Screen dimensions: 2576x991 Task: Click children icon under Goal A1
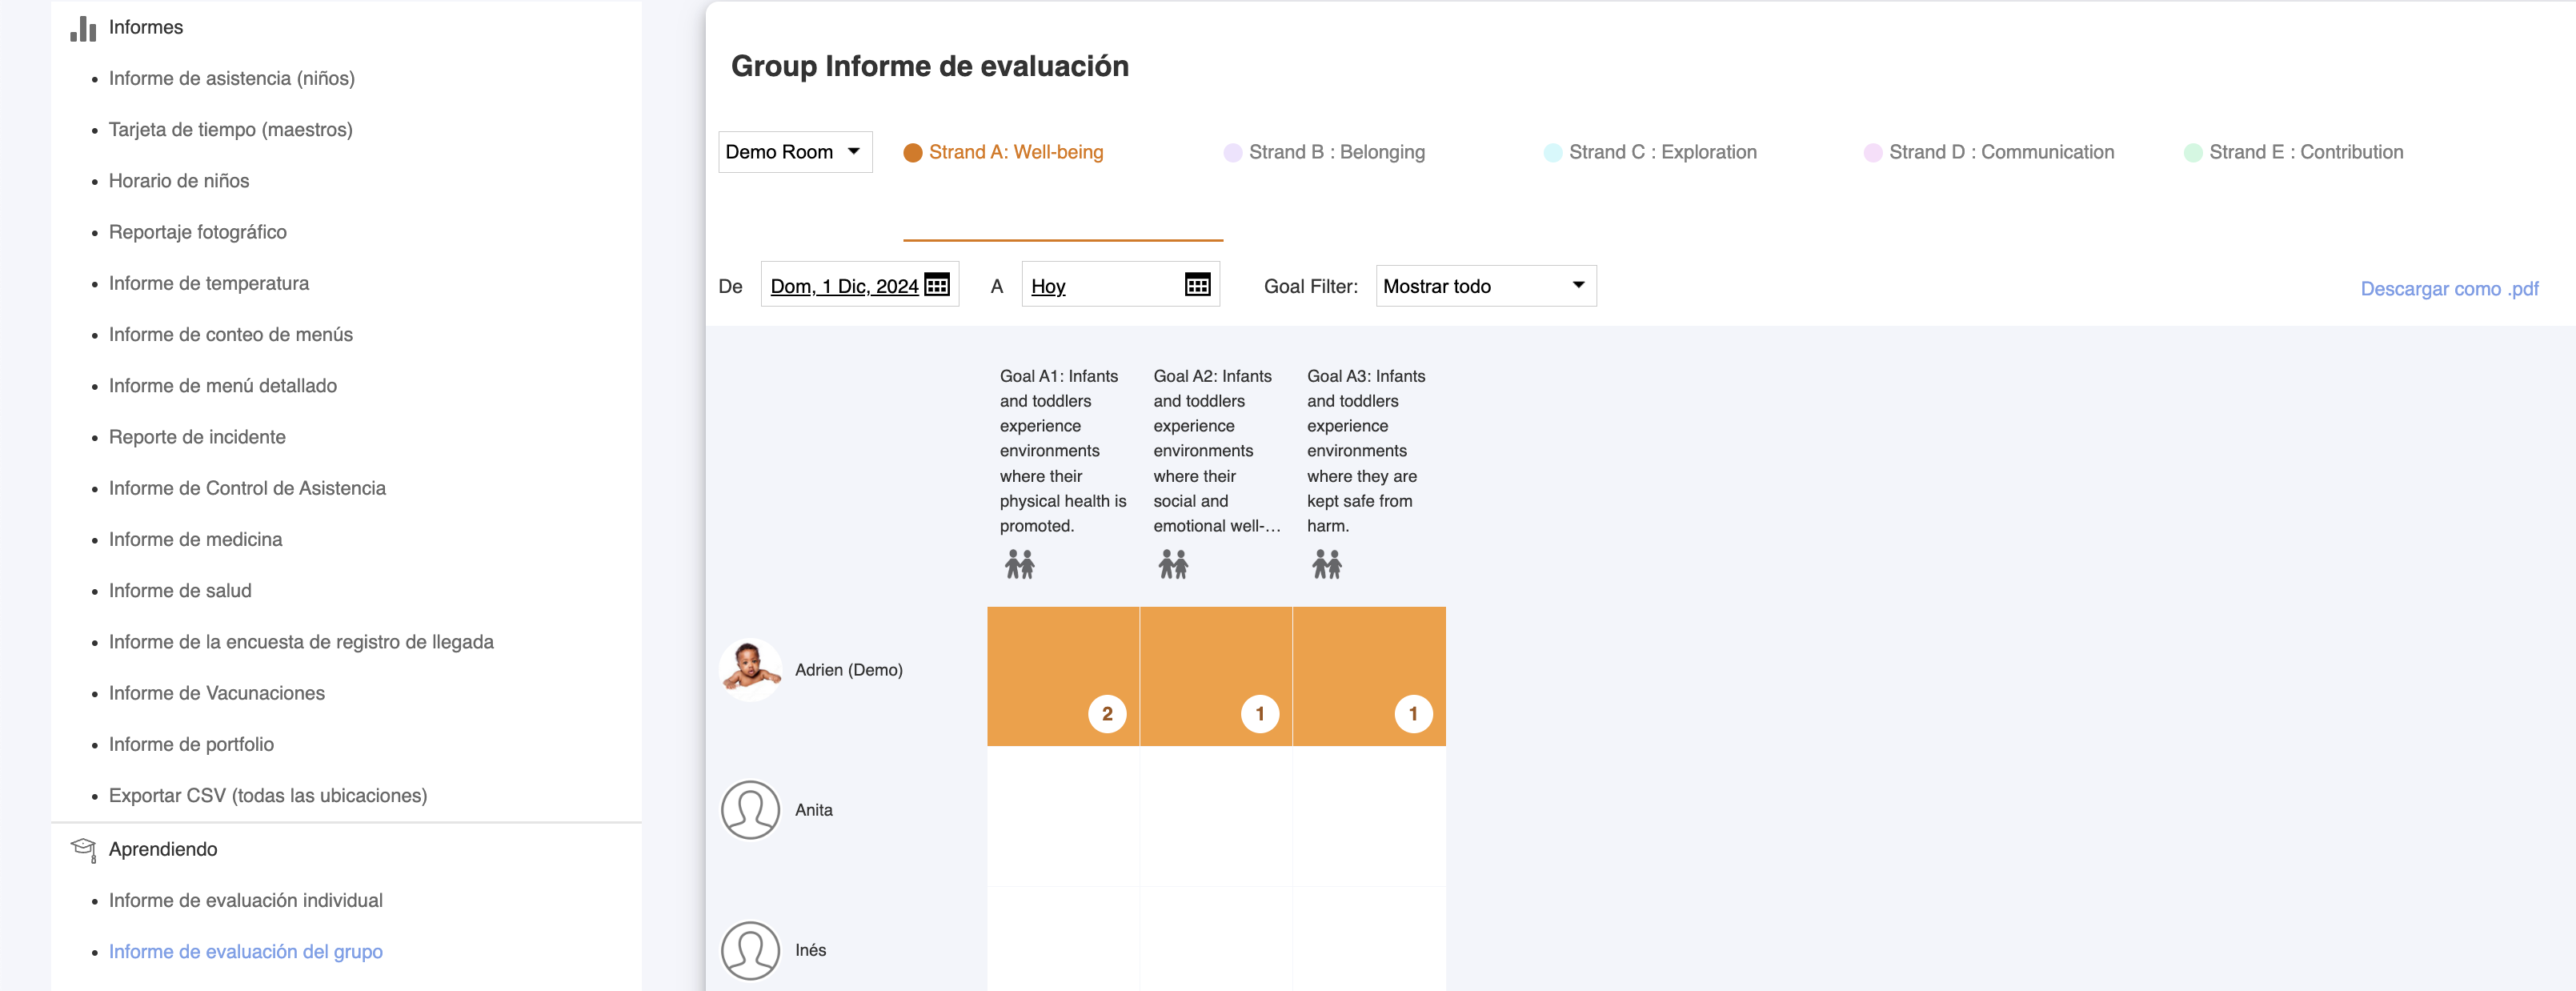(1019, 565)
